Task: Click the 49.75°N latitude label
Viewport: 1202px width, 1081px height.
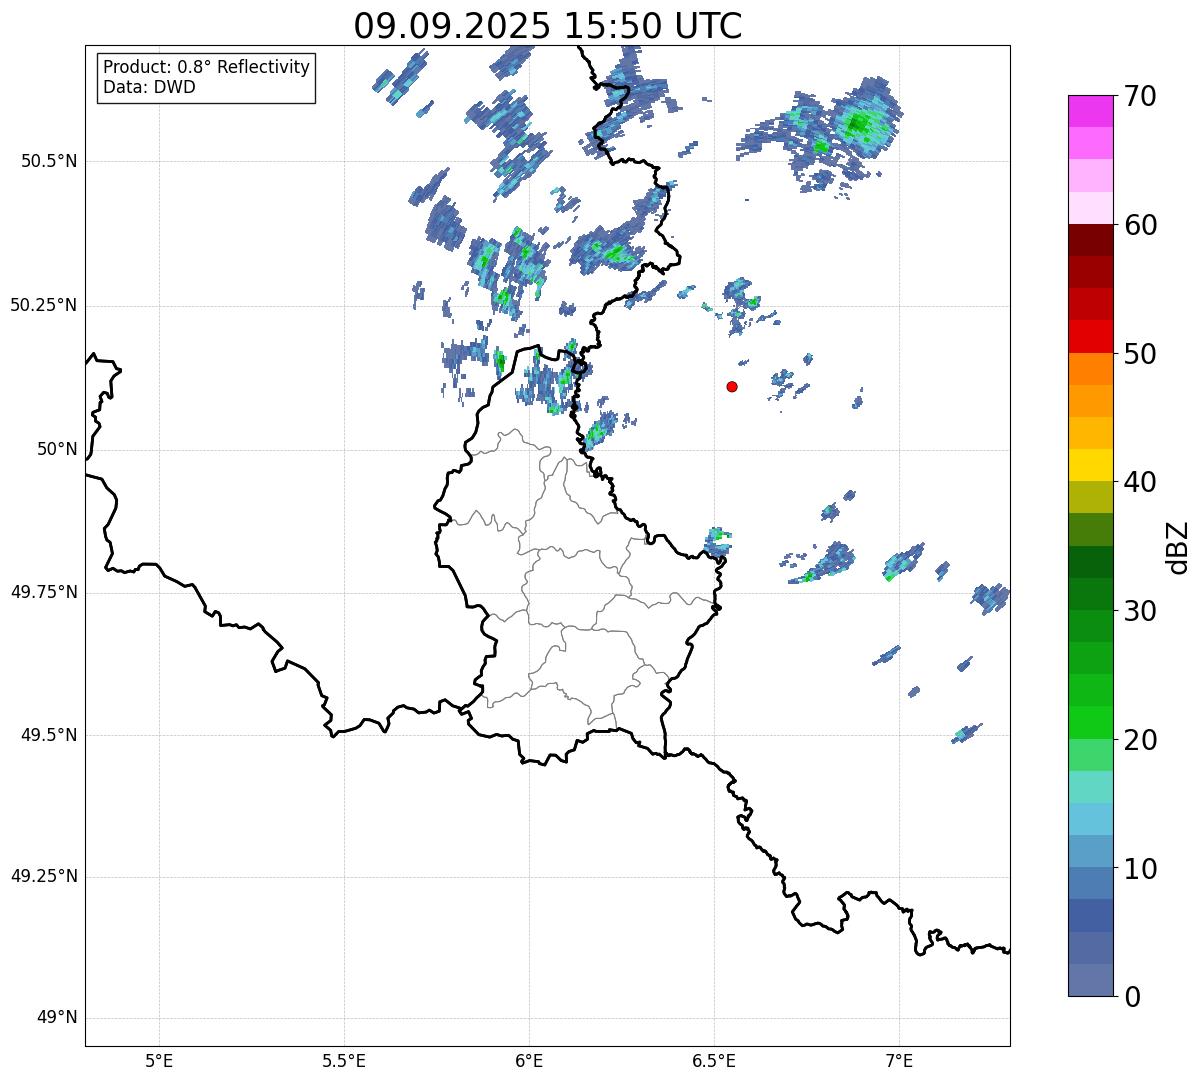Action: coord(43,592)
